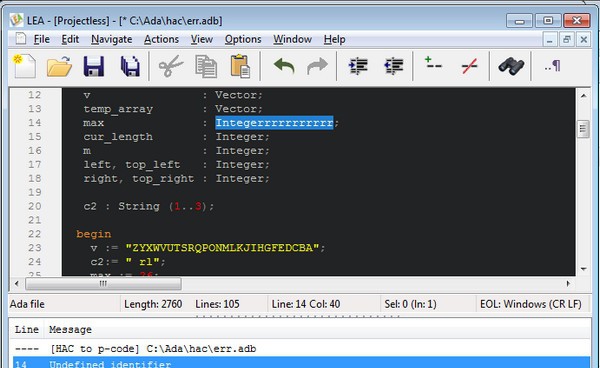This screenshot has width=600, height=368.
Task: Create a new file via toolbar icon
Action: [25, 66]
